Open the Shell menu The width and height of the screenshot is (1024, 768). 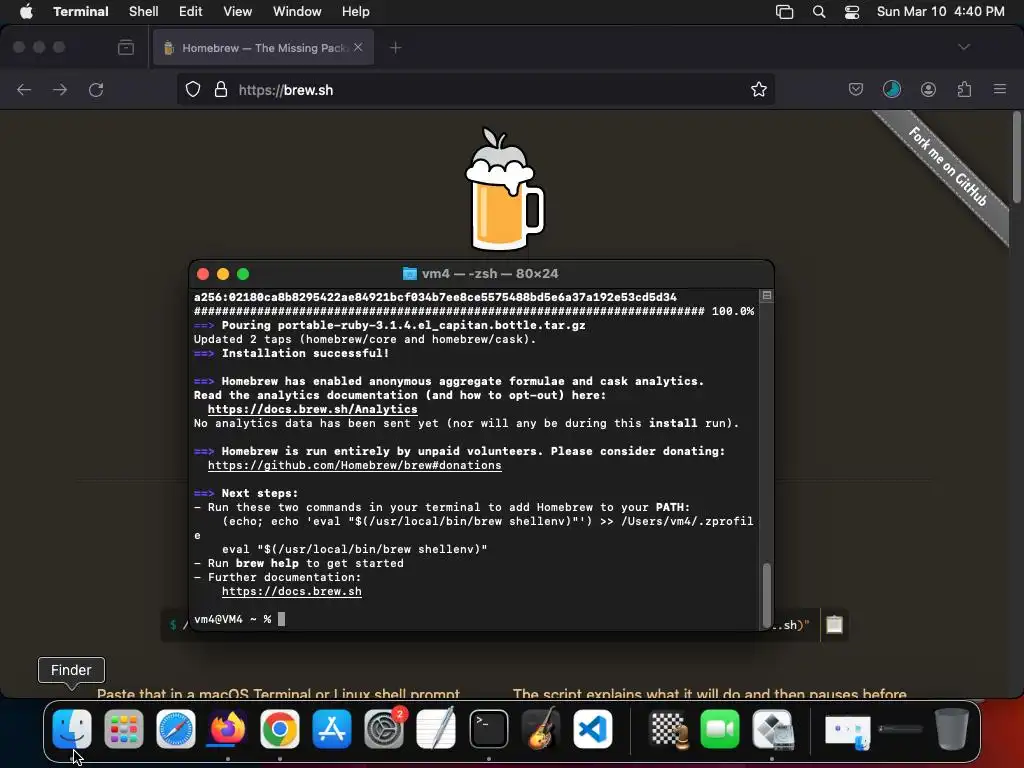tap(144, 12)
